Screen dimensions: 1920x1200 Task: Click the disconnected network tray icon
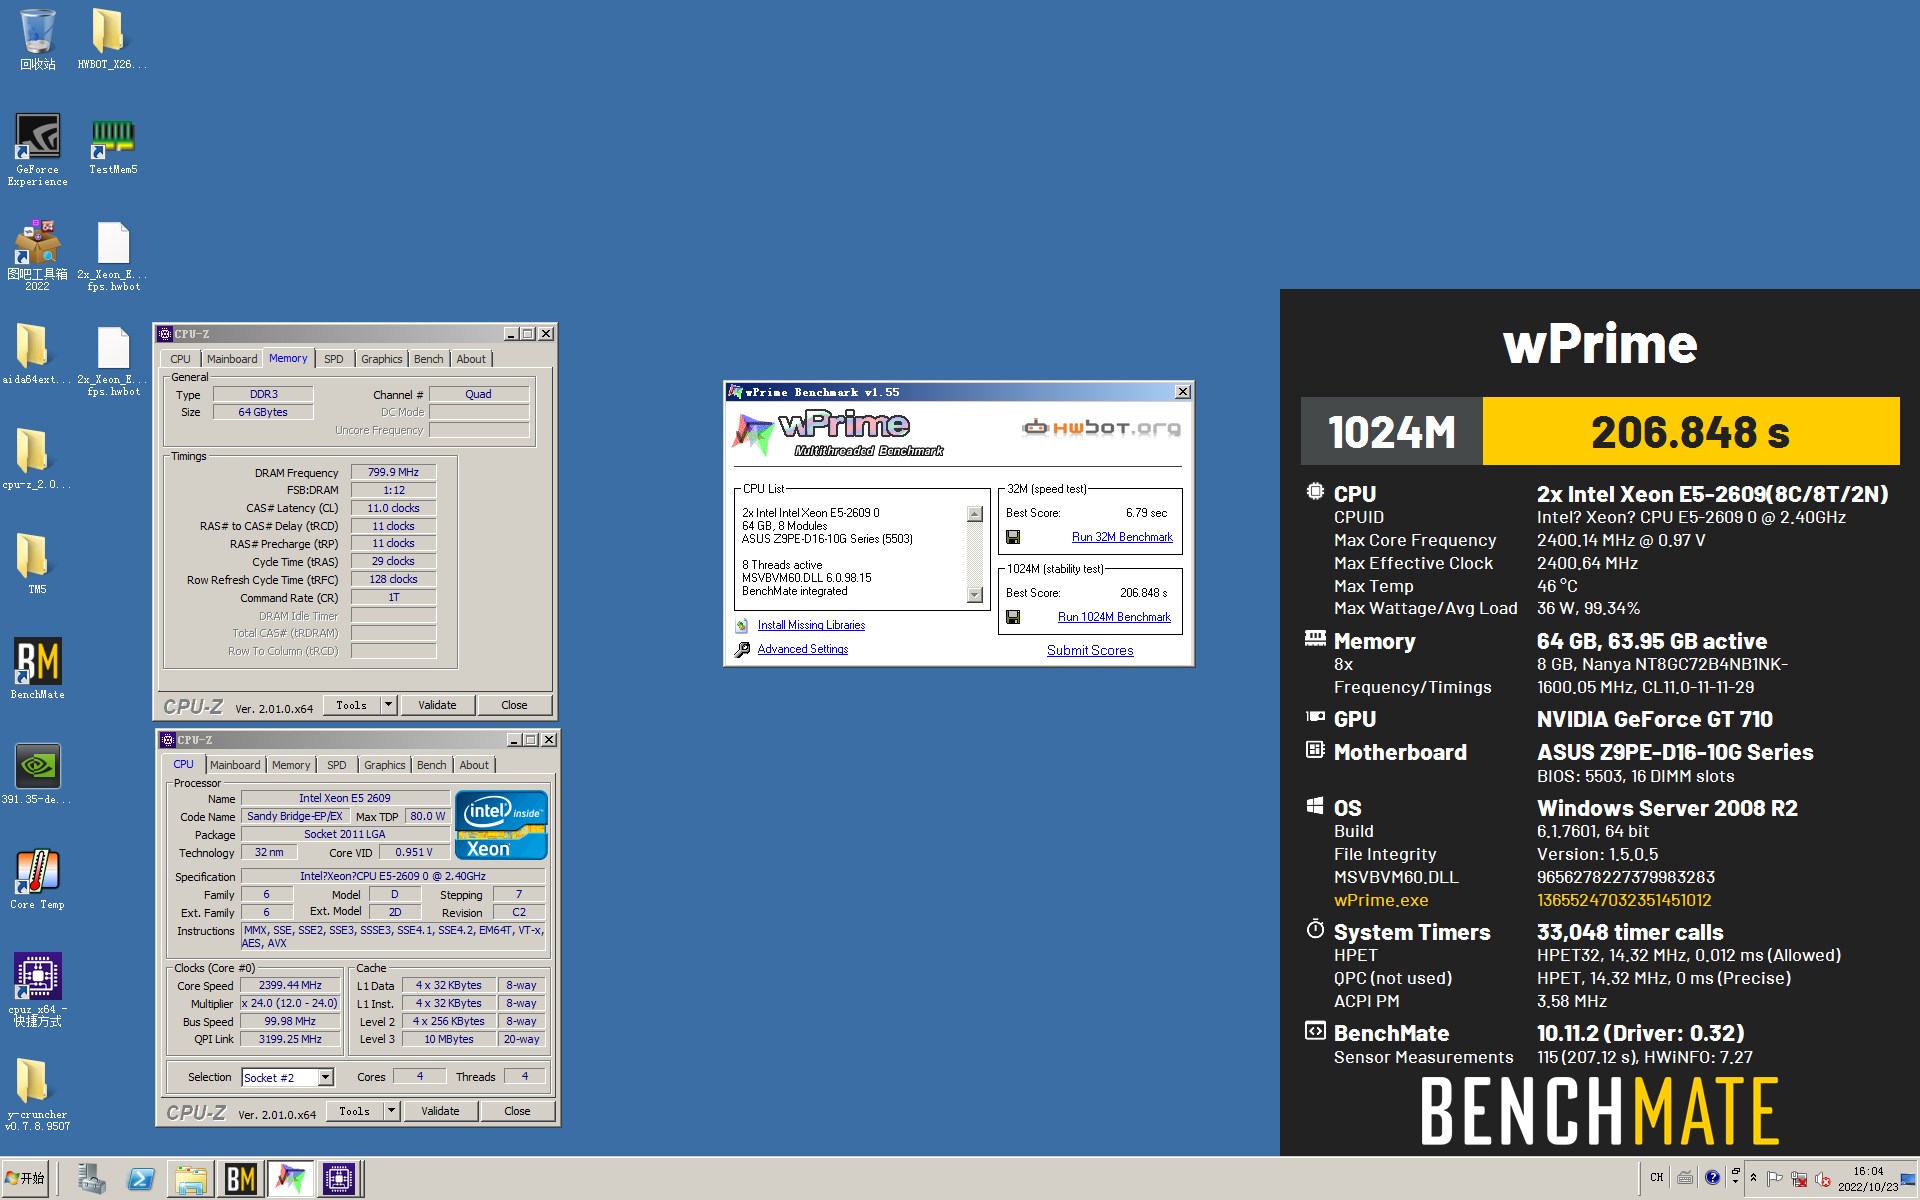click(1799, 1179)
